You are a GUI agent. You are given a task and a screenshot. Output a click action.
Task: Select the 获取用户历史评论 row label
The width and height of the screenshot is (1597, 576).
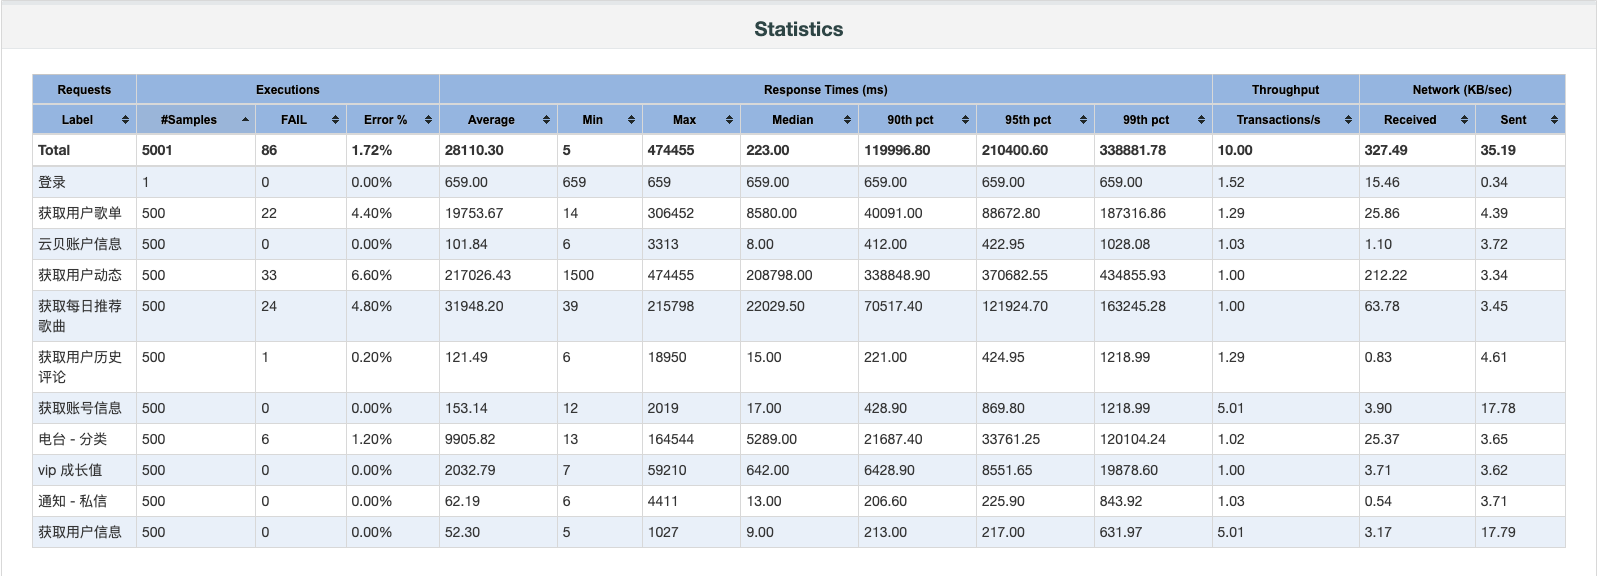point(80,367)
